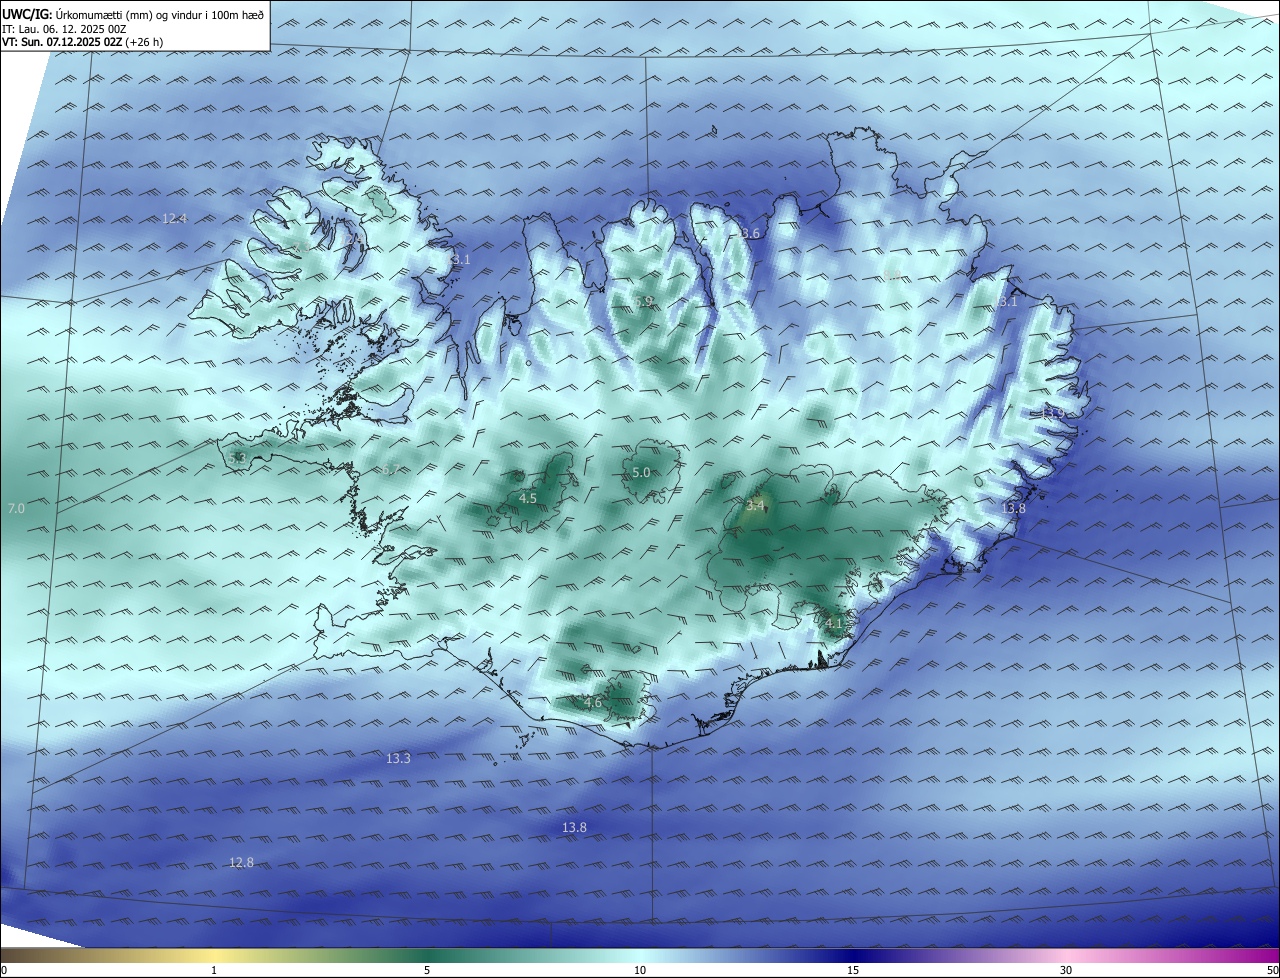
Task: Click the 13.9 value in the East Fjords
Action: click(x=1051, y=412)
